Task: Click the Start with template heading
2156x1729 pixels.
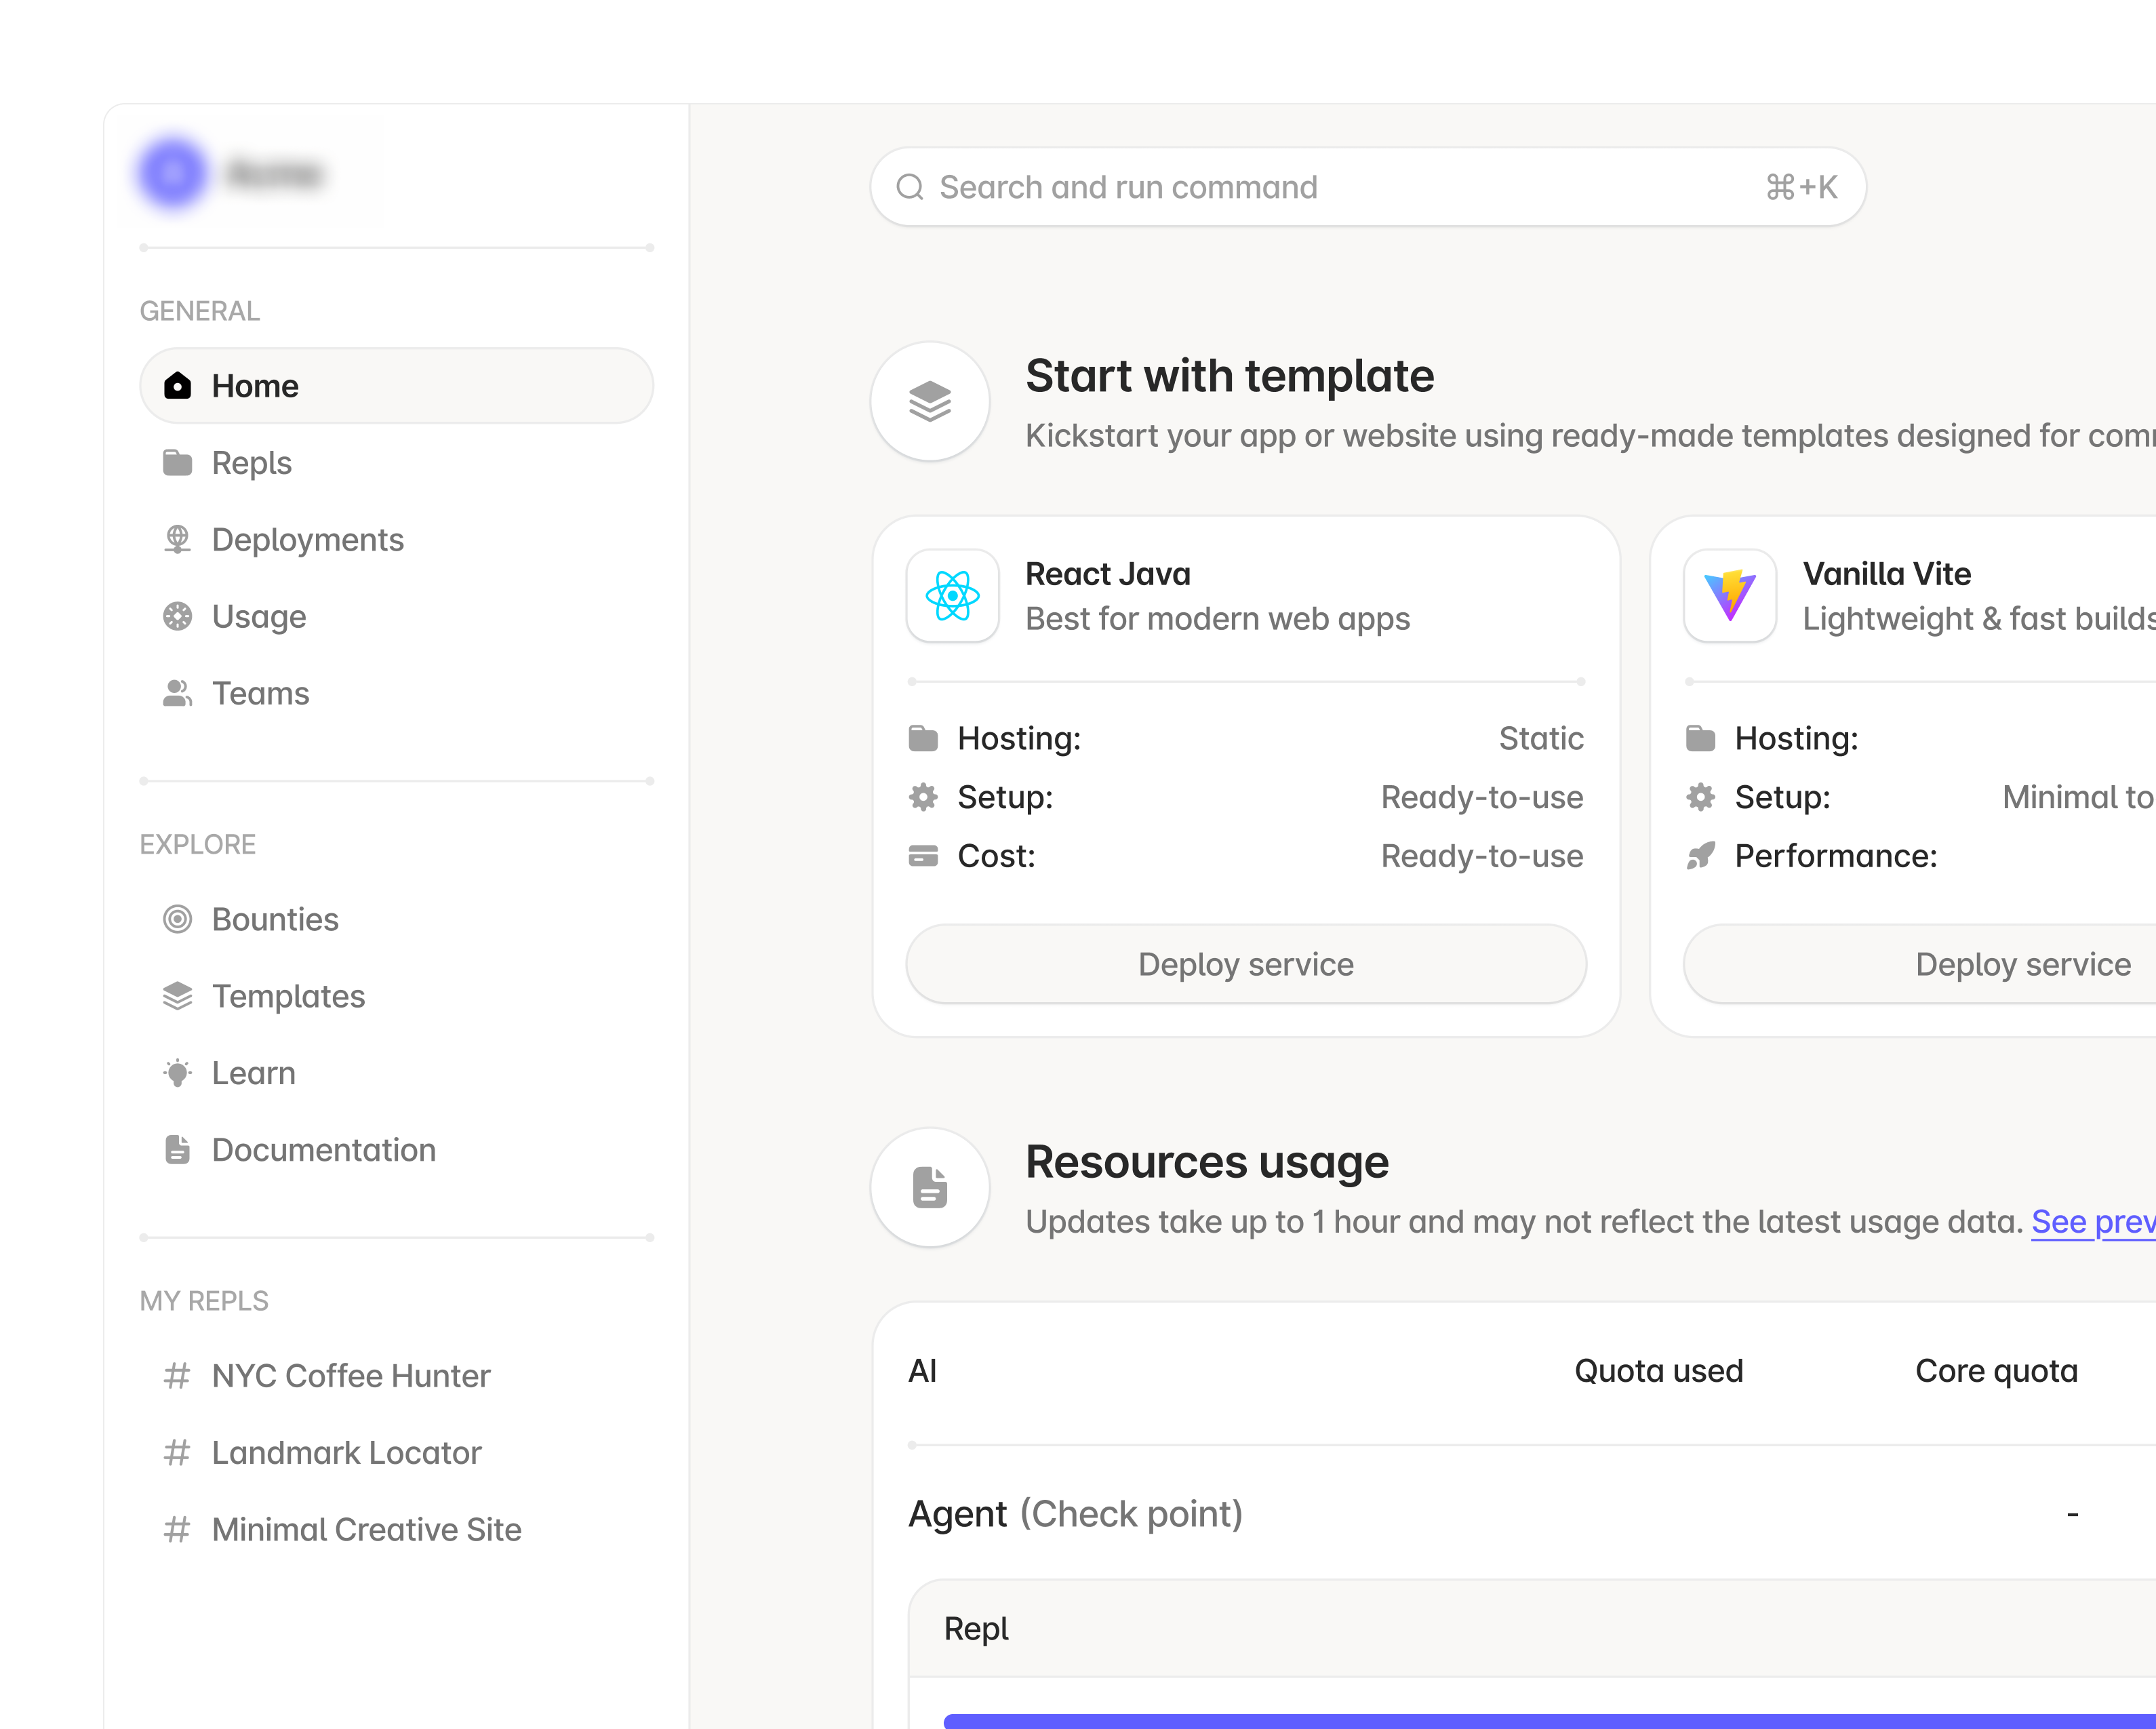Action: pos(1230,376)
